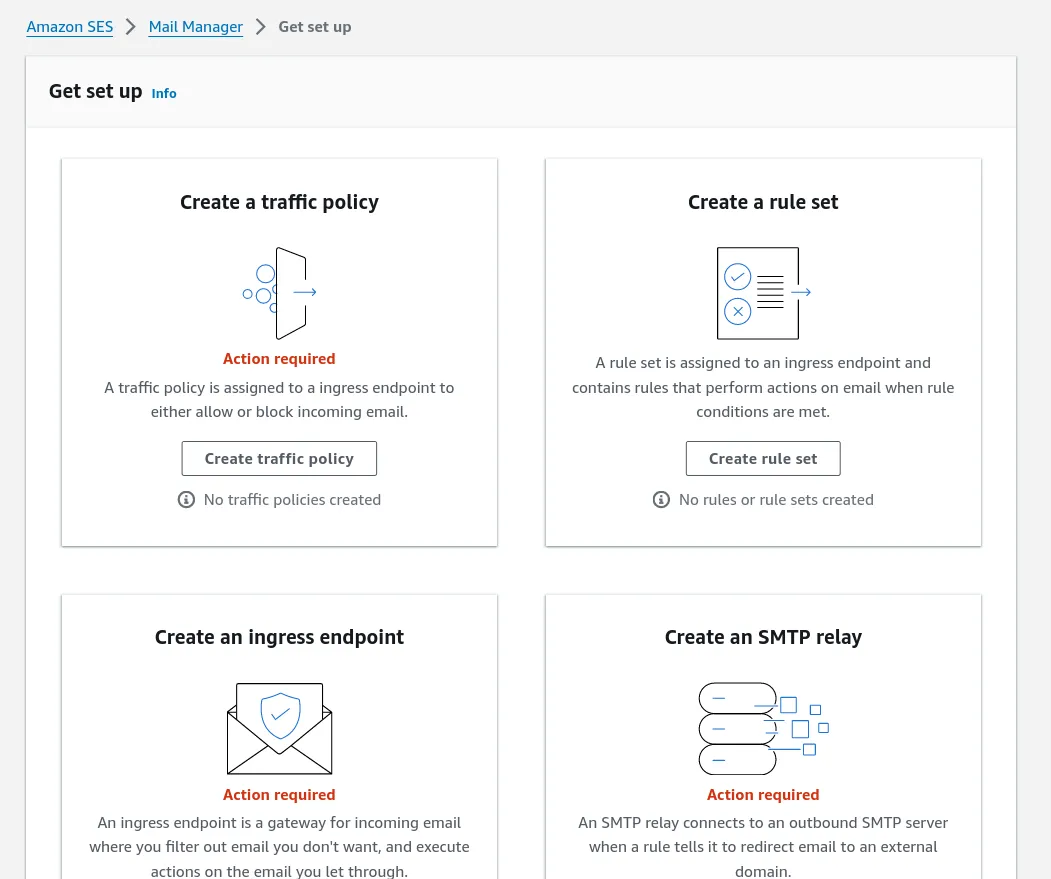Click the rule set description paragraph

763,388
